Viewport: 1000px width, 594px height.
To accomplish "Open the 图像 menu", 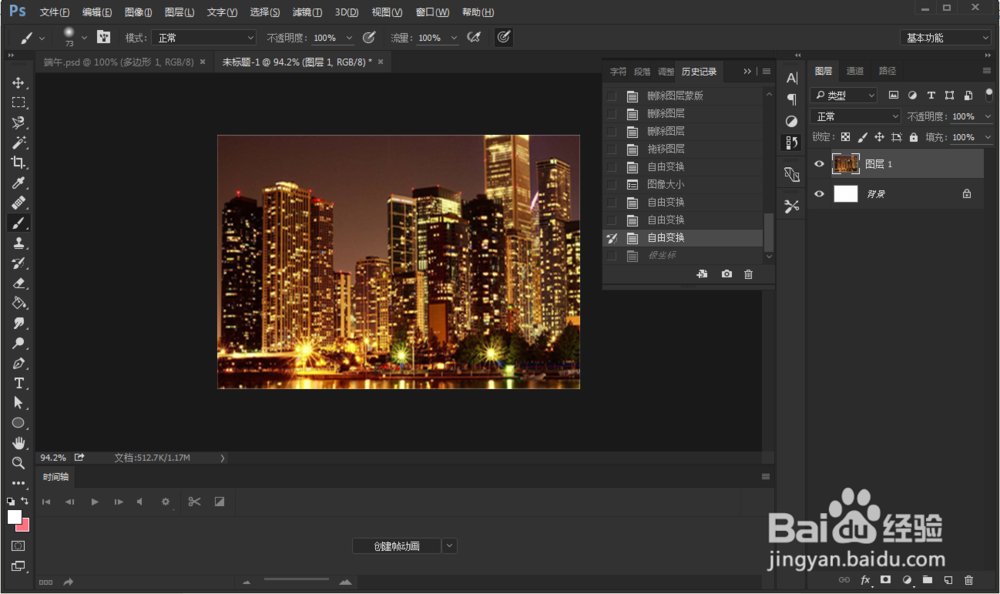I will [x=138, y=12].
